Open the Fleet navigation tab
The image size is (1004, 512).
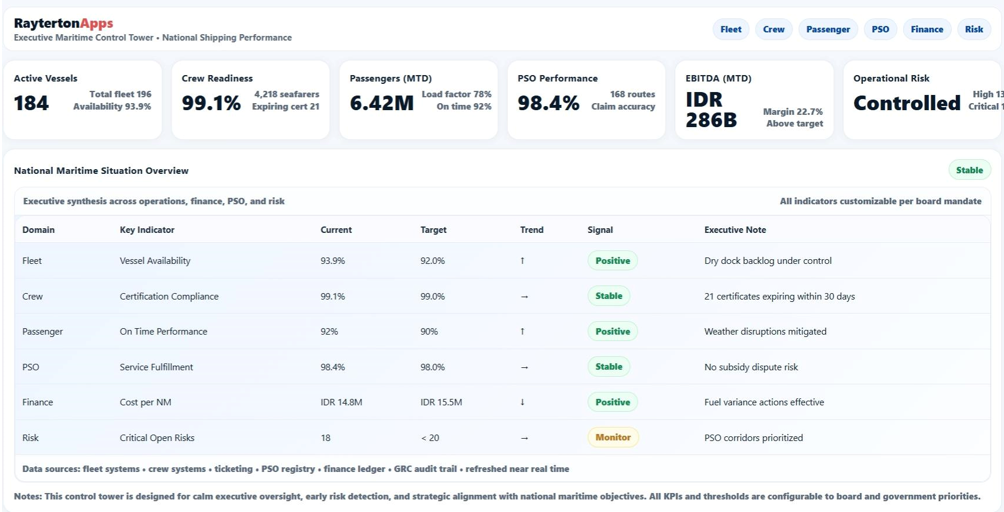(731, 29)
